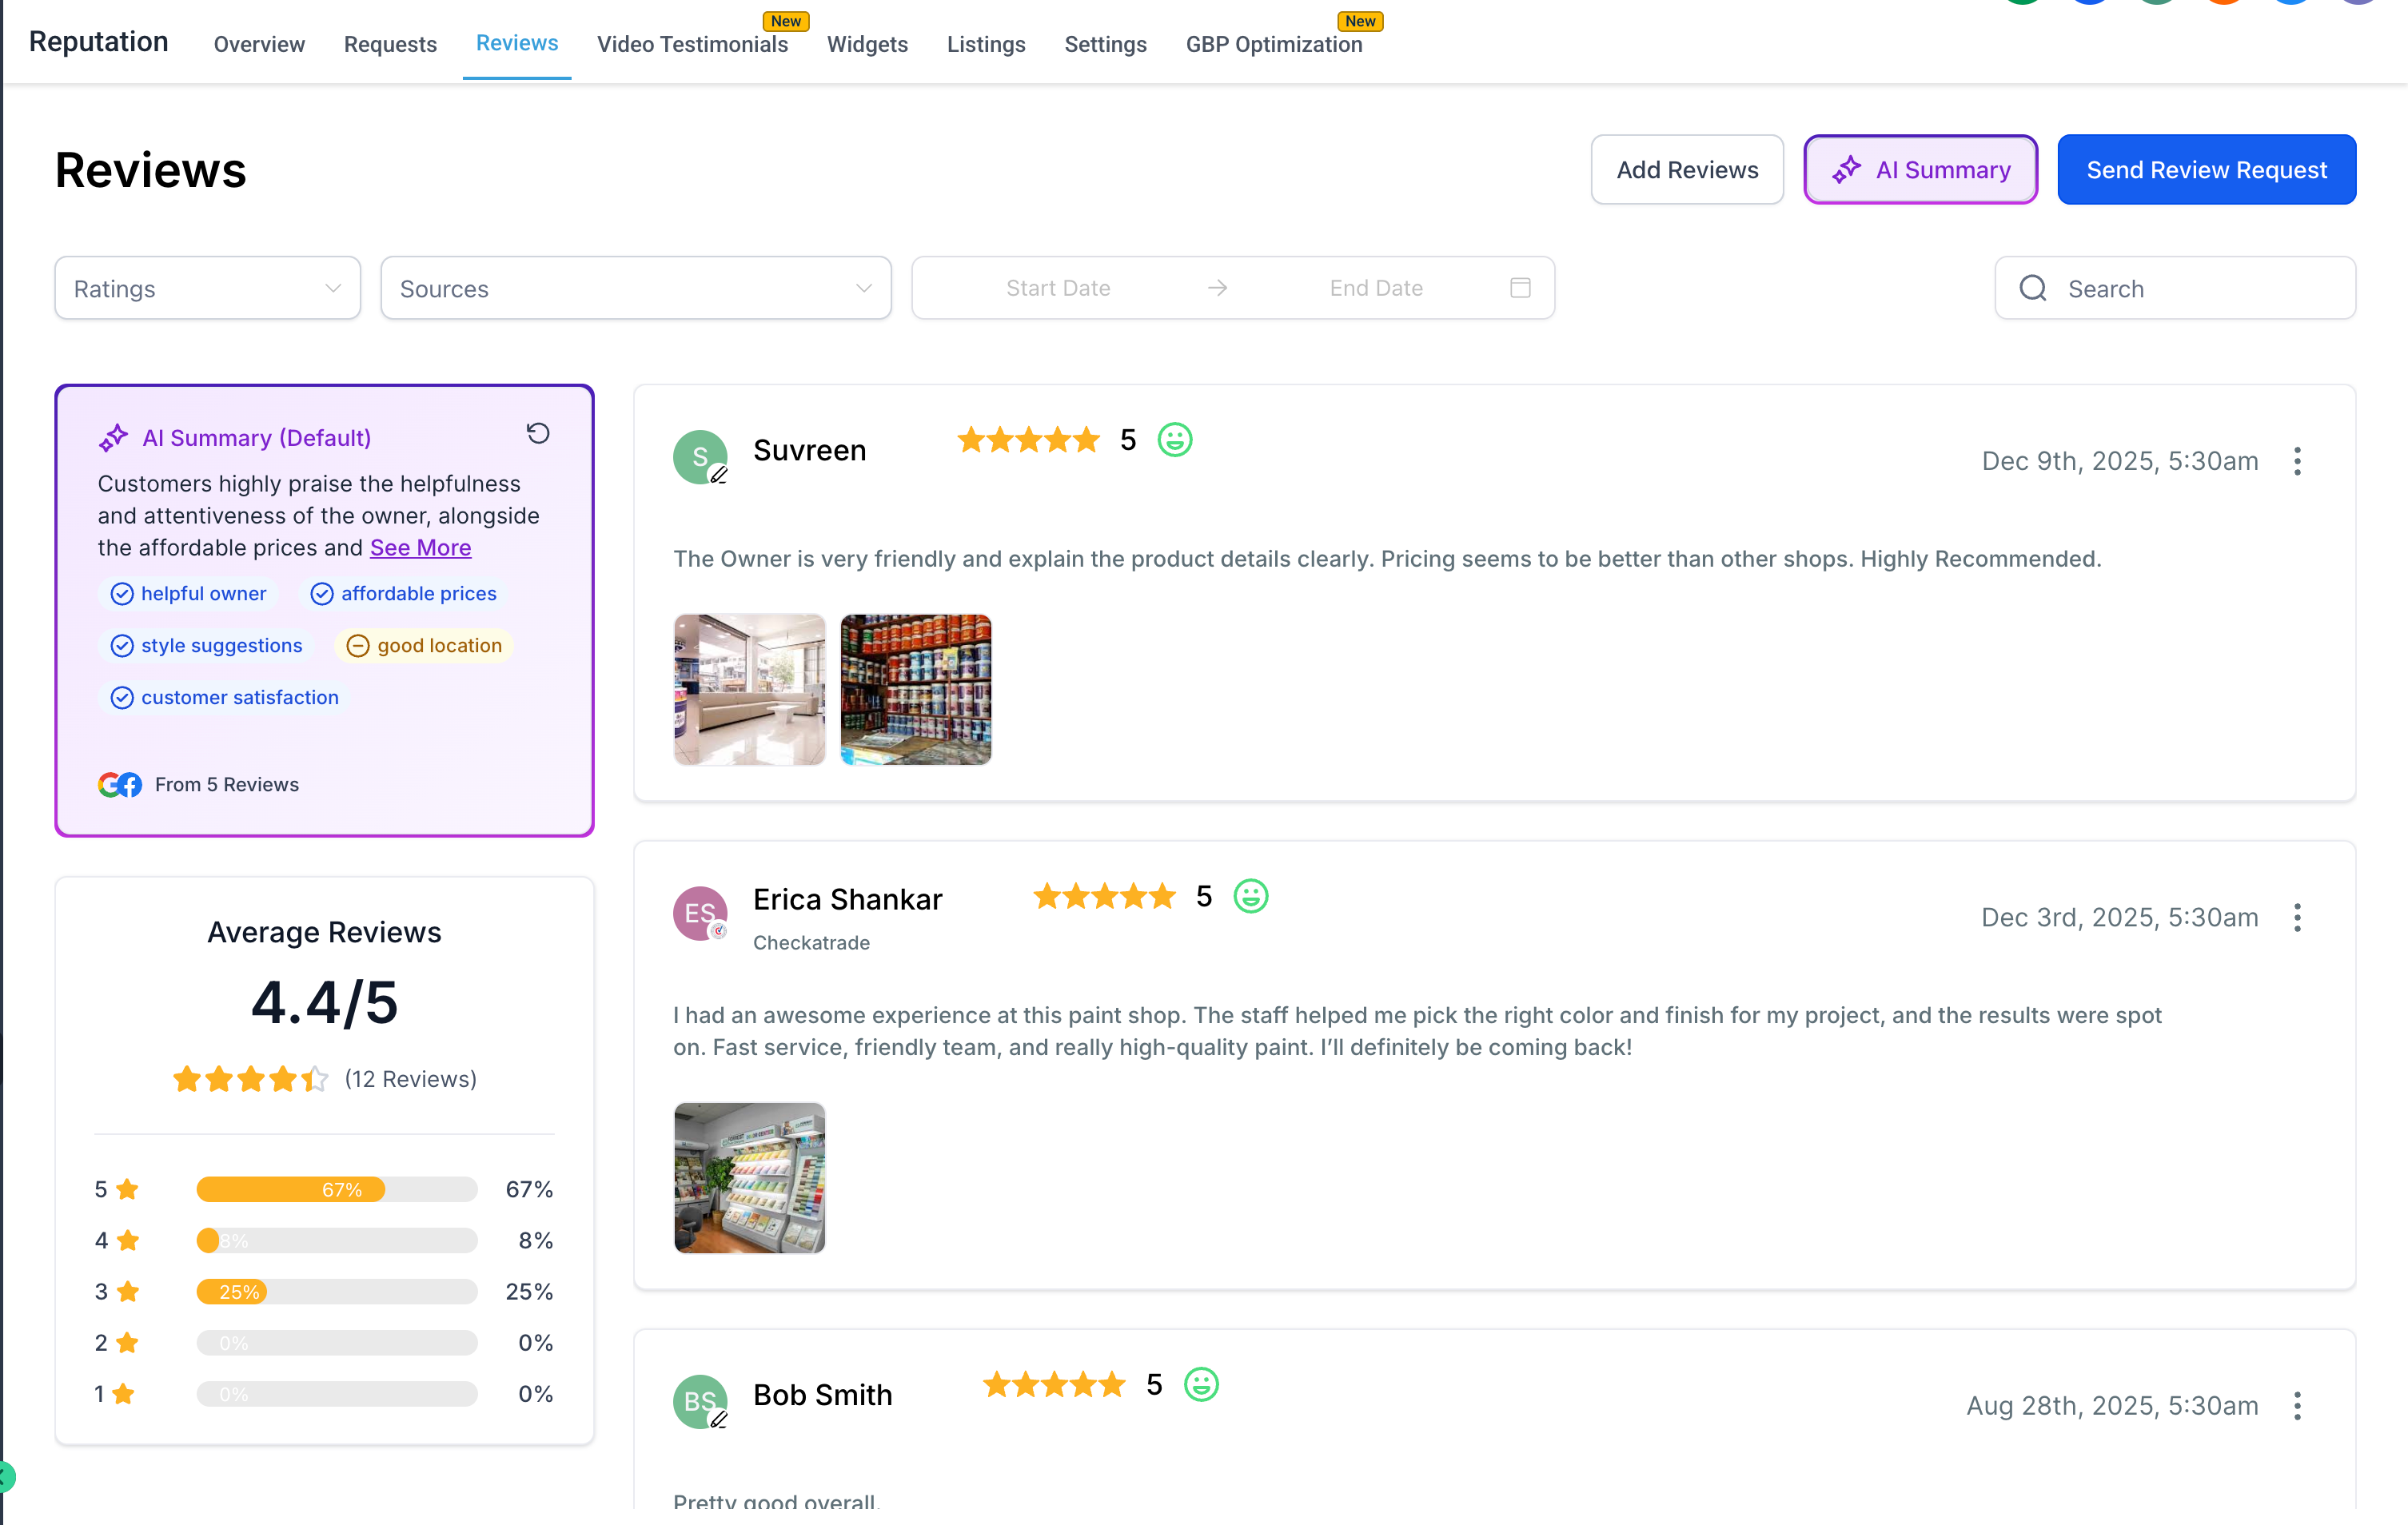
Task: Expand the Ratings dropdown
Action: 207,289
